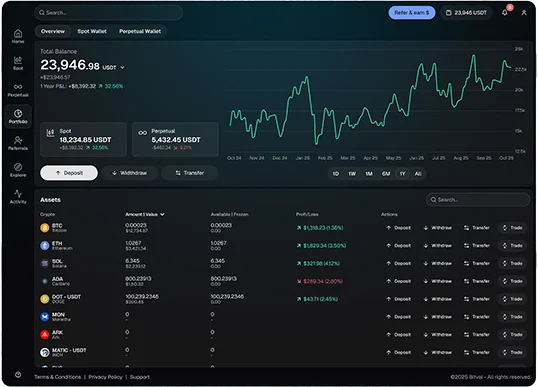Open the Spot section icon
The image size is (538, 387).
pos(18,63)
